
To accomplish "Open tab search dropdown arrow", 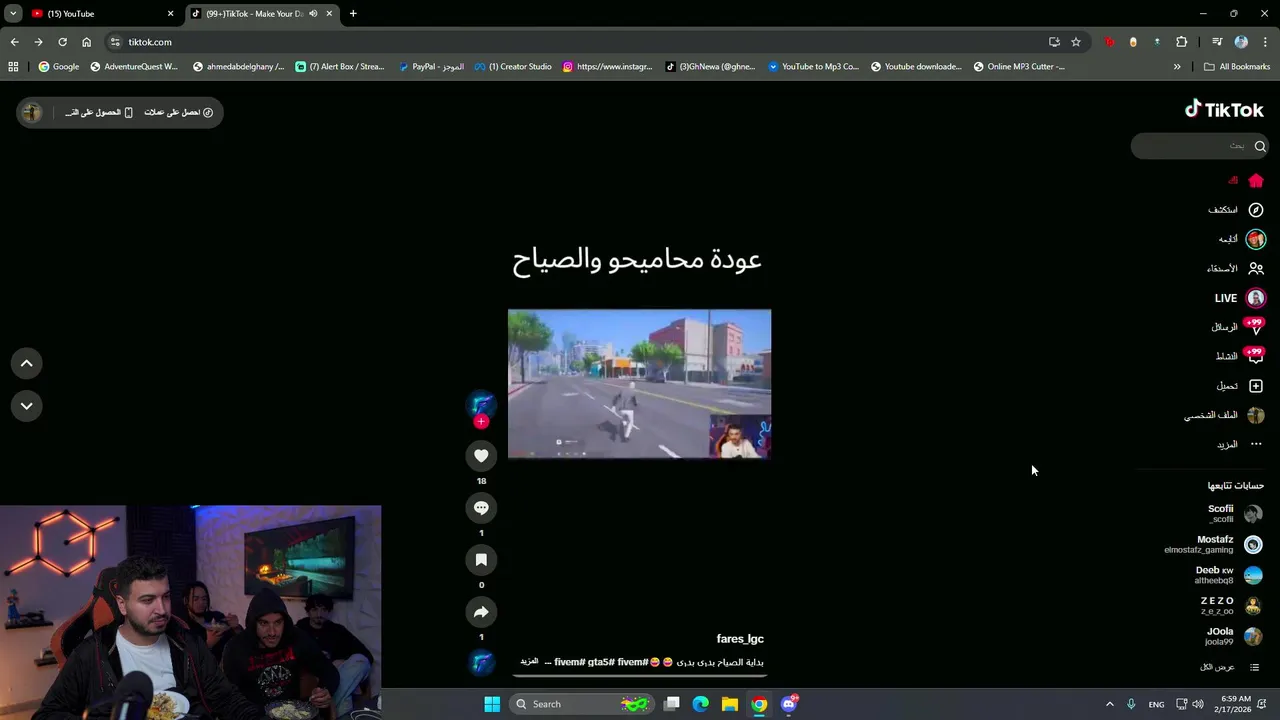I will pos(13,14).
